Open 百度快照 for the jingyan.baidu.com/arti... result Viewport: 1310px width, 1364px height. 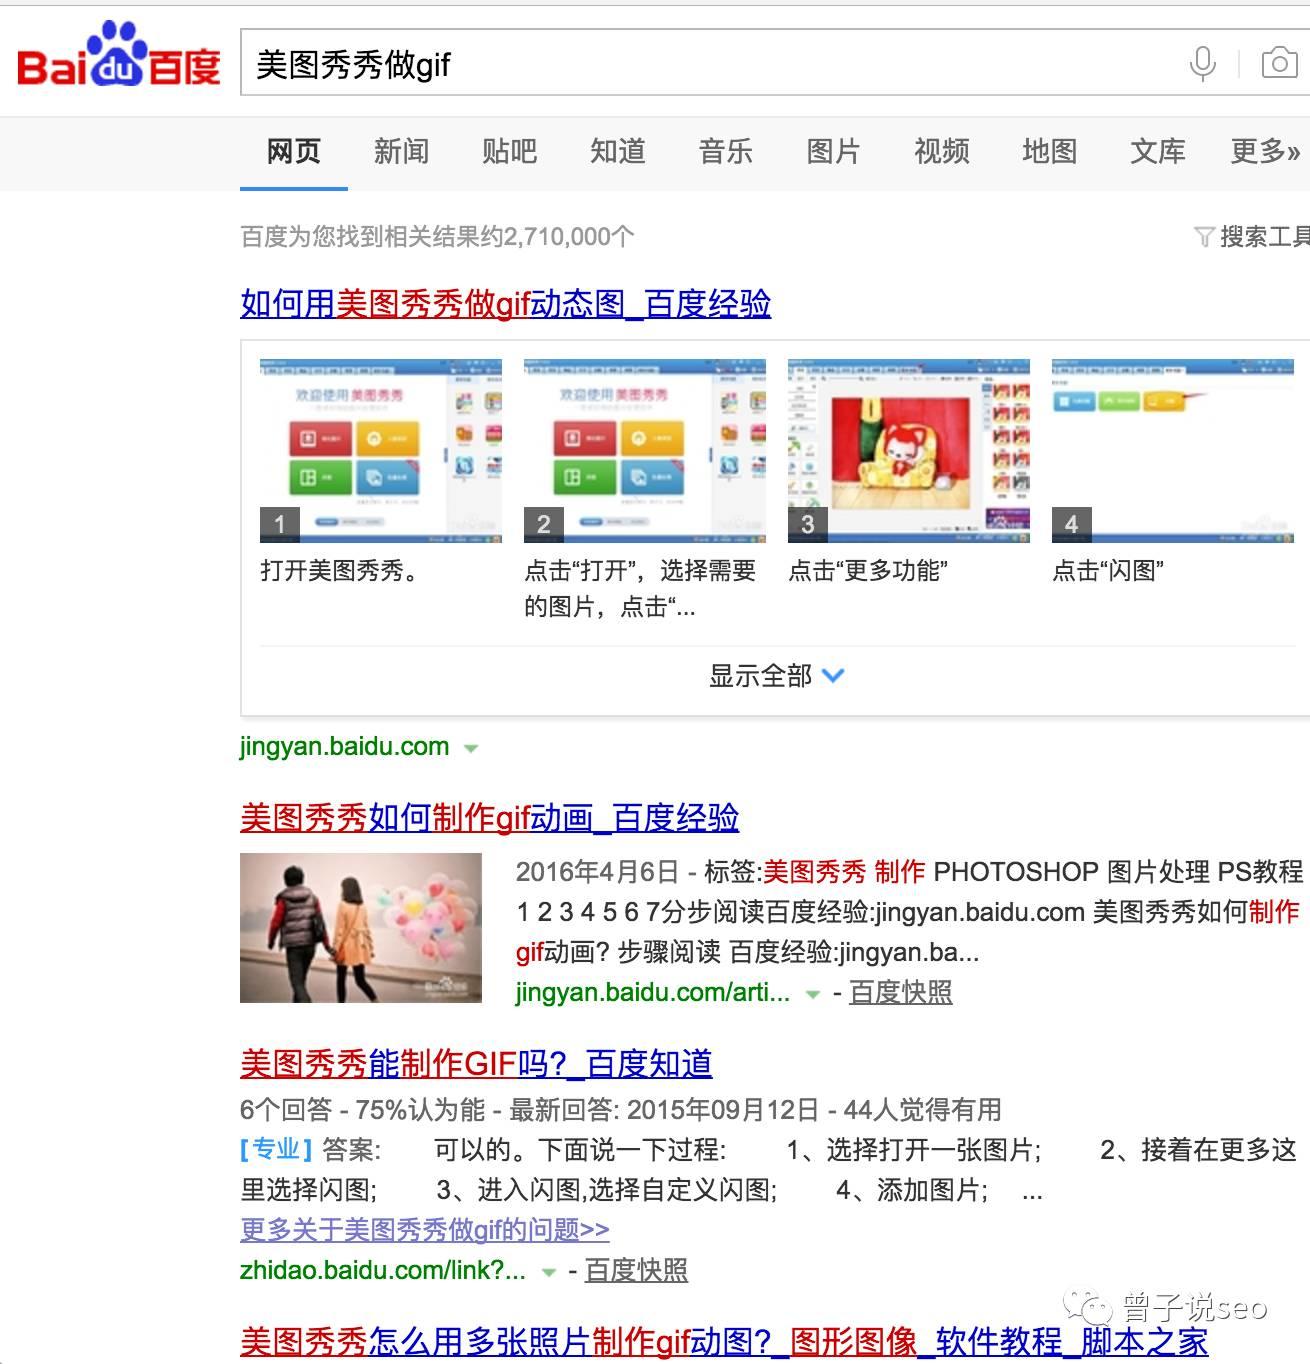tap(900, 993)
